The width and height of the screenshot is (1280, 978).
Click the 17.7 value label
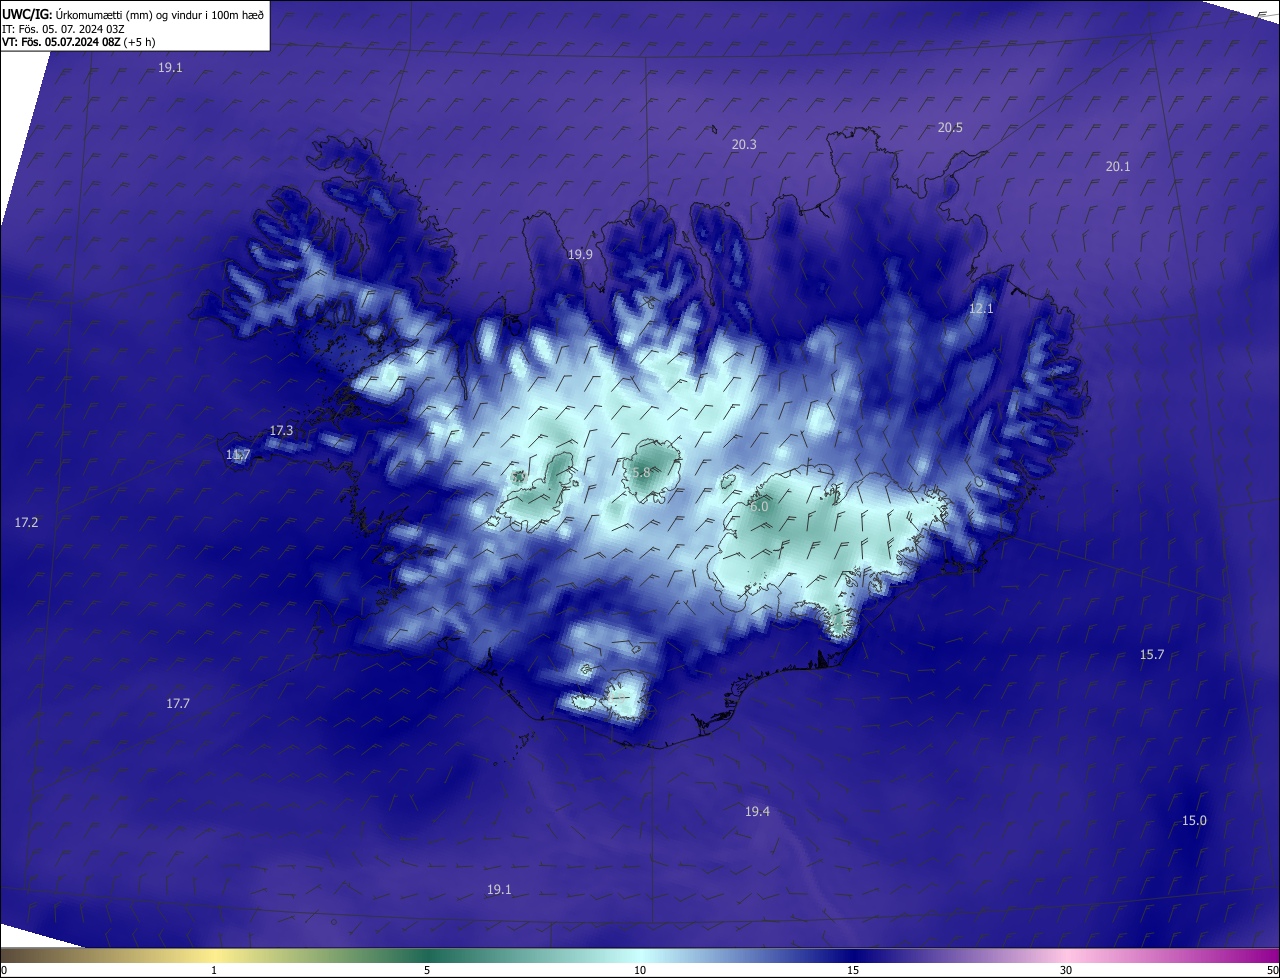[x=177, y=703]
